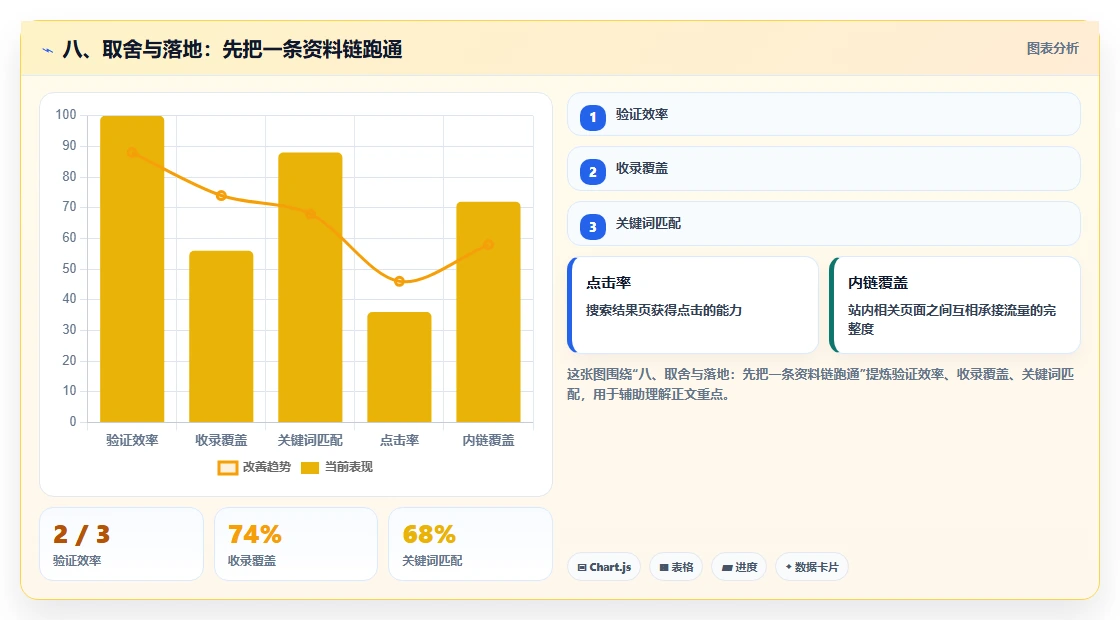This screenshot has width=1120, height=620.
Task: Click the 当前表现 legend color box
Action: point(310,468)
